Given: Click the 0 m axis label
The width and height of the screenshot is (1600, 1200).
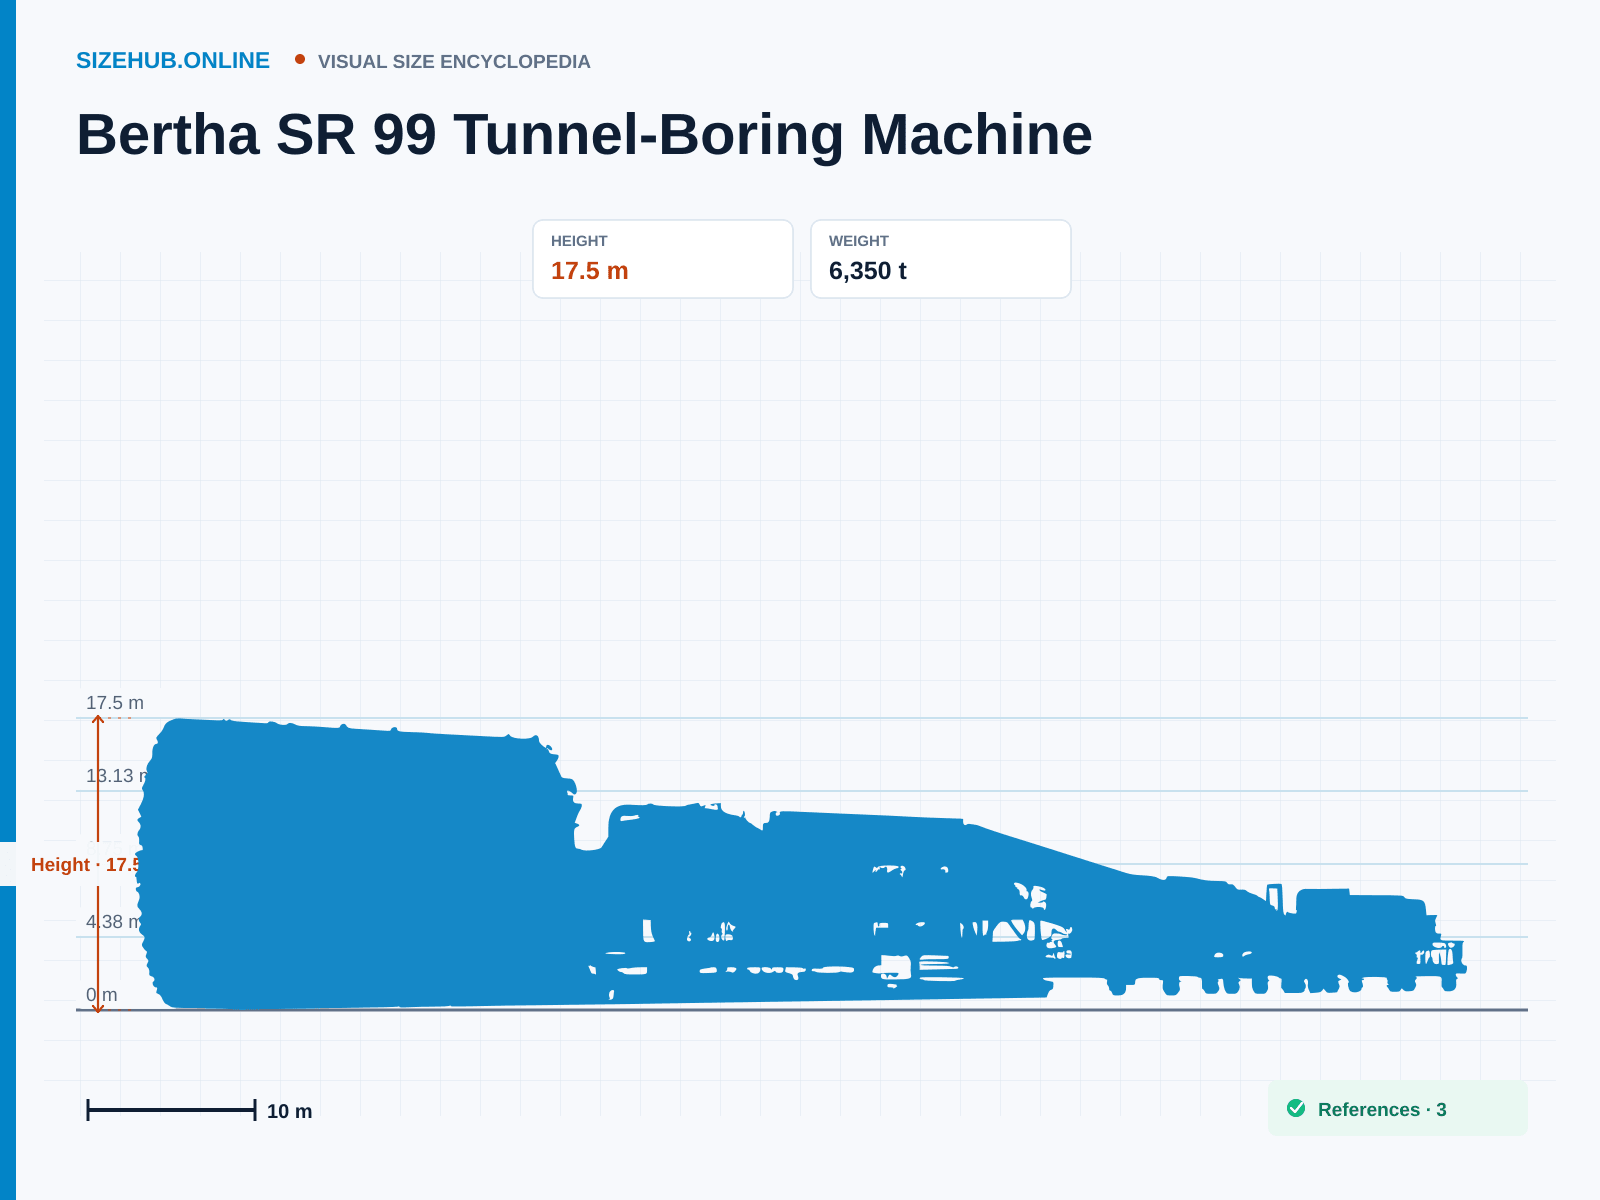Looking at the screenshot, I should pos(102,995).
